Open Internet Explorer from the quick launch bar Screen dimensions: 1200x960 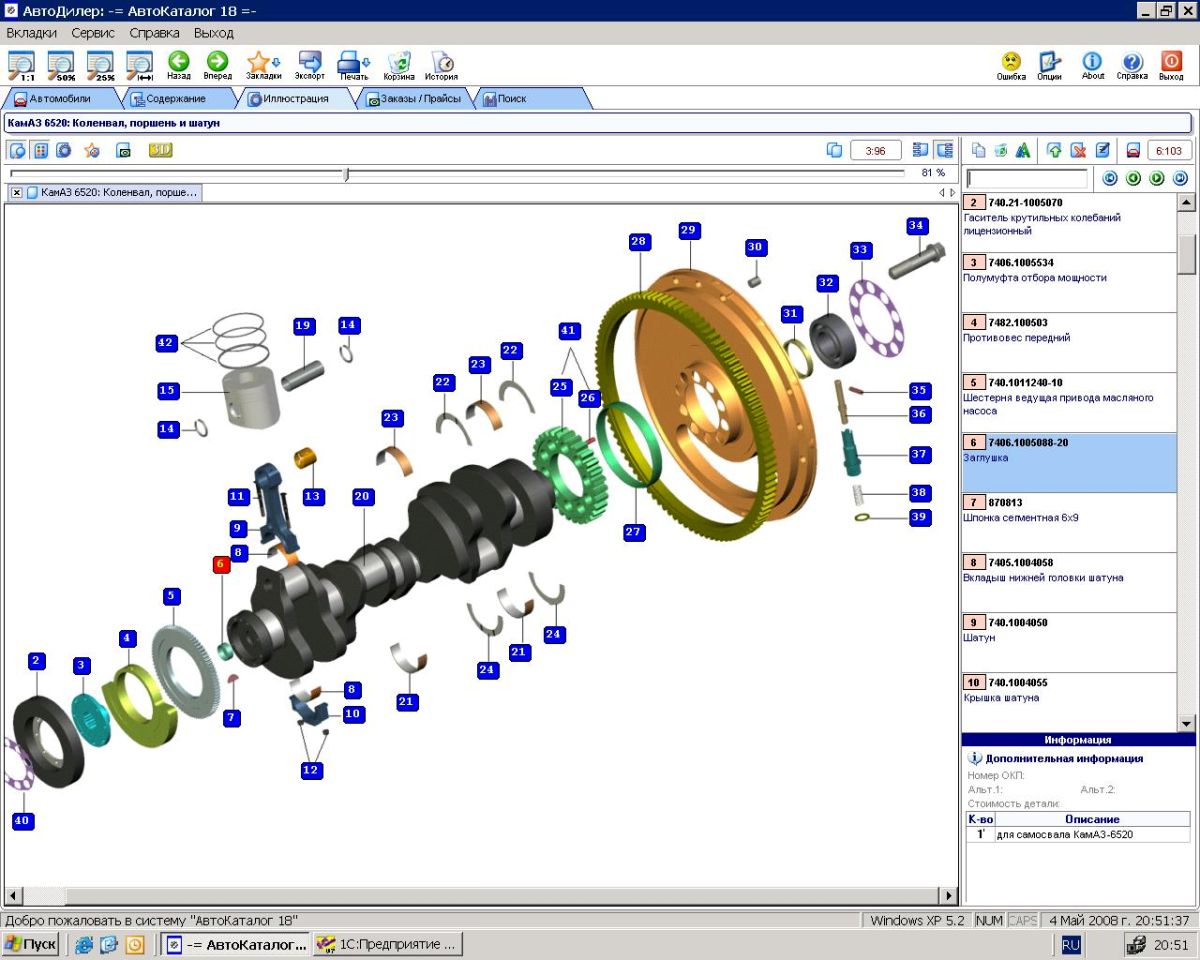click(x=84, y=944)
